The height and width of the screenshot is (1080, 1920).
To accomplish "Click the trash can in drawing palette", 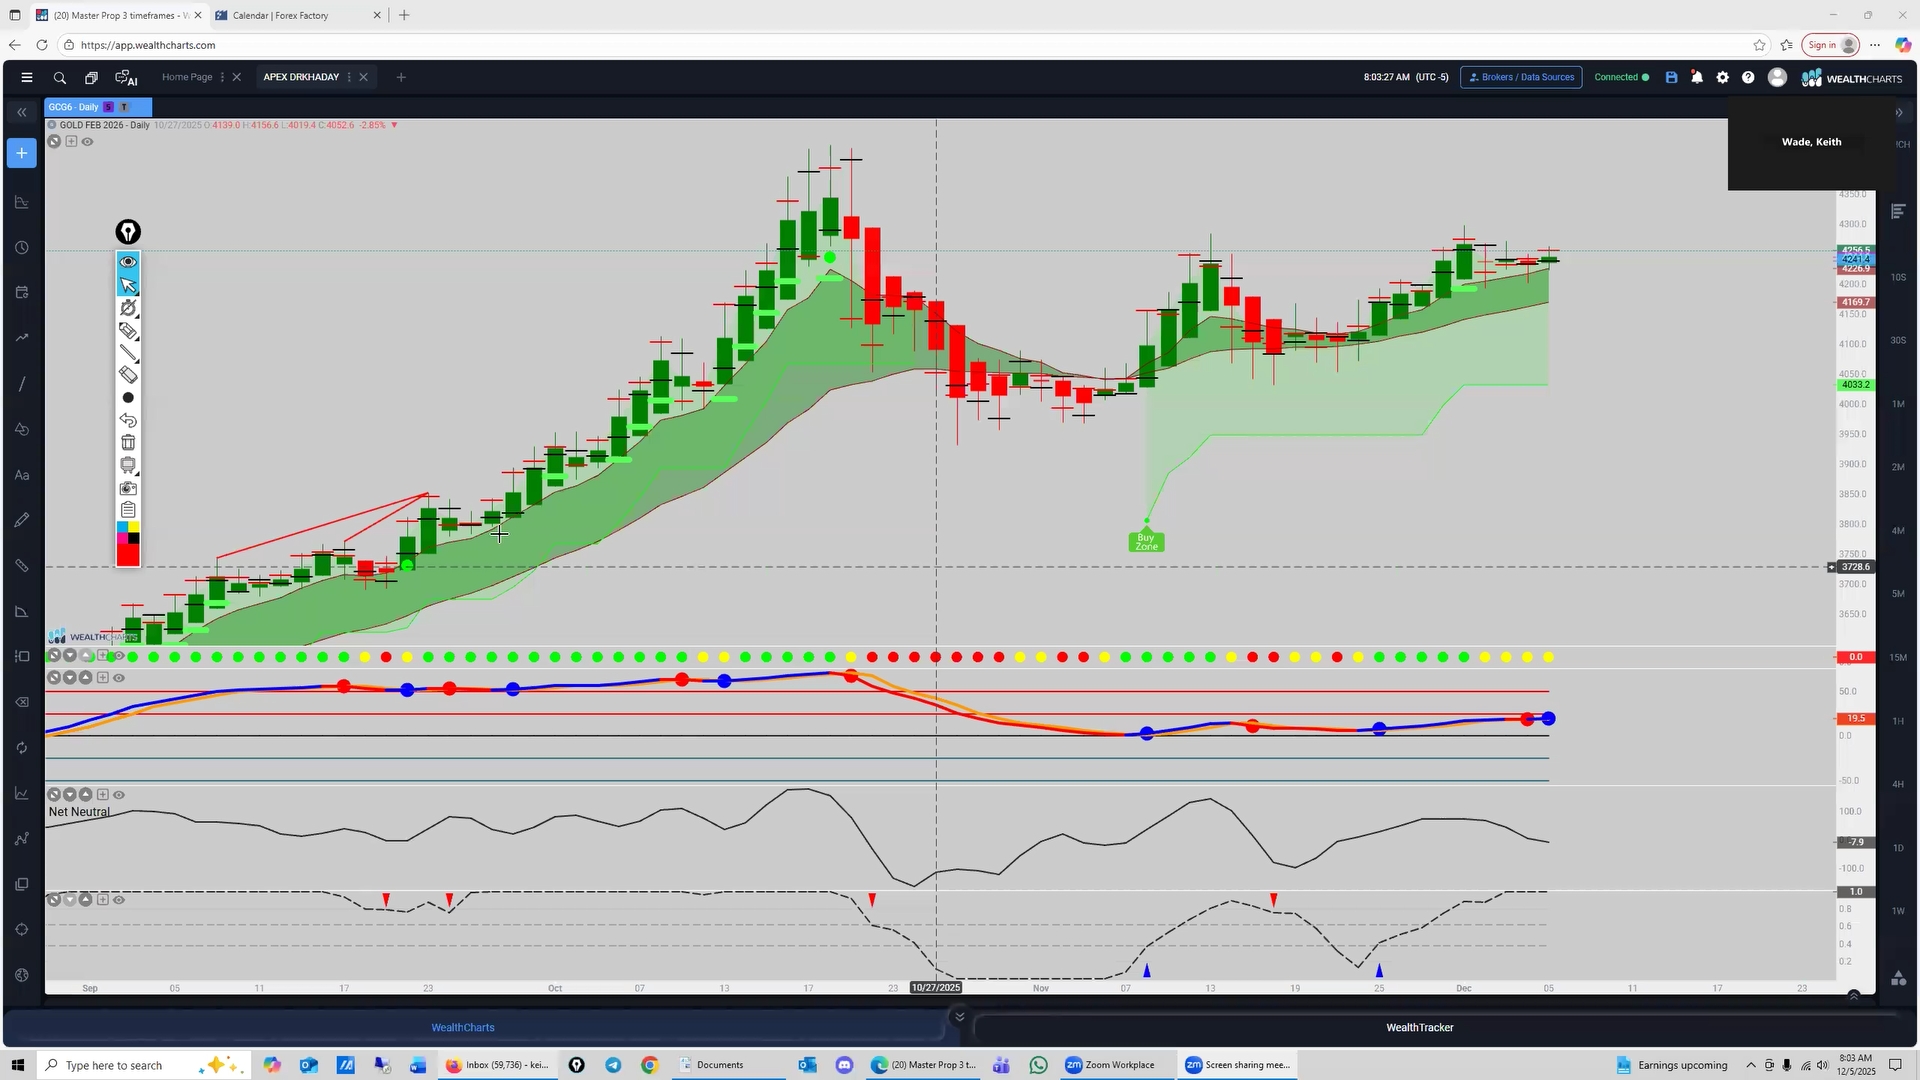I will pyautogui.click(x=128, y=443).
